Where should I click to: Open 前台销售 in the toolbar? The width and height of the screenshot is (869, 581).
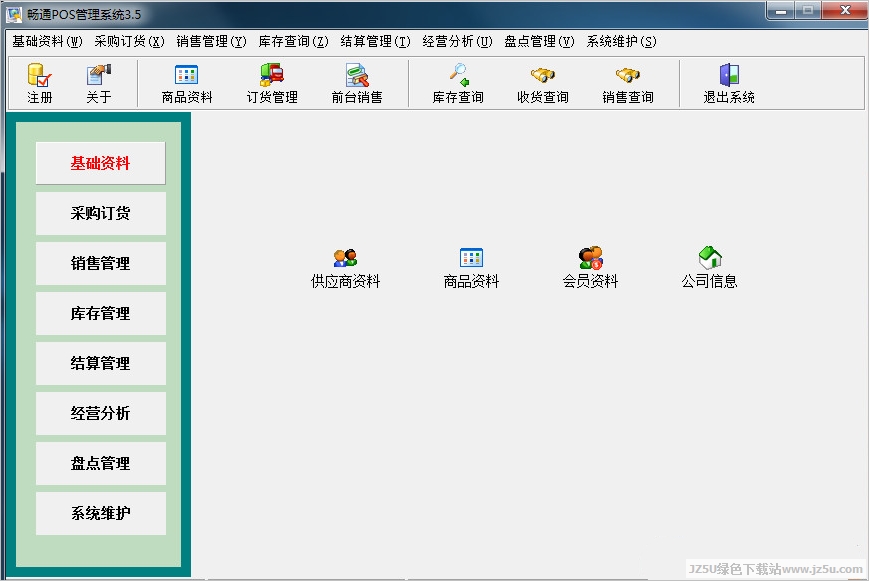(357, 83)
